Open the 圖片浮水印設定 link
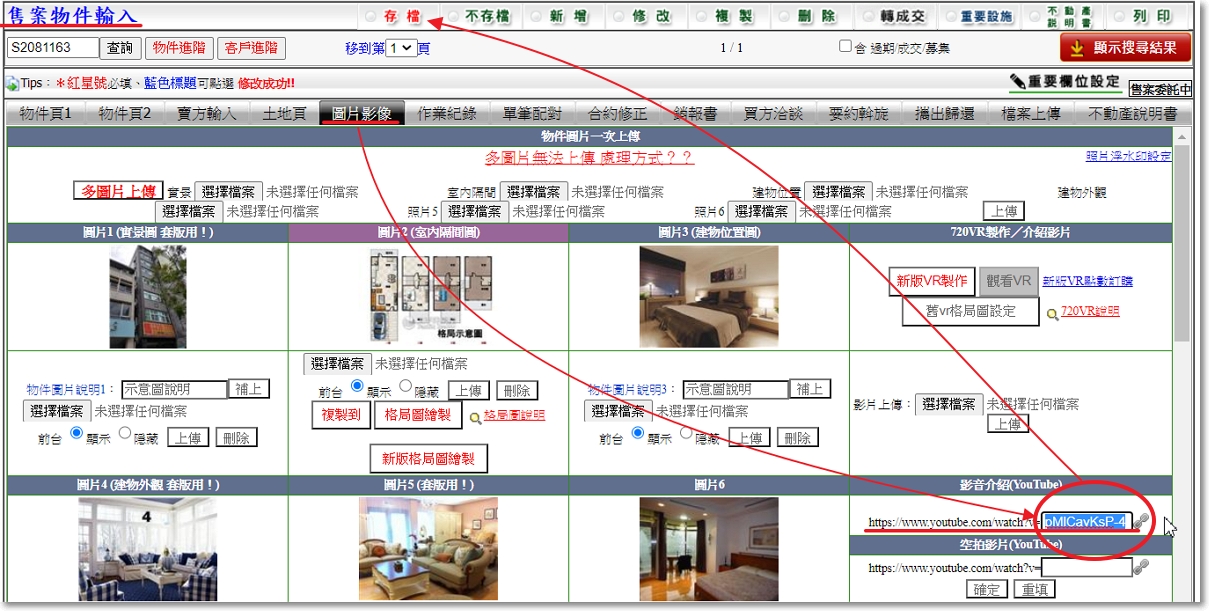 point(1128,156)
